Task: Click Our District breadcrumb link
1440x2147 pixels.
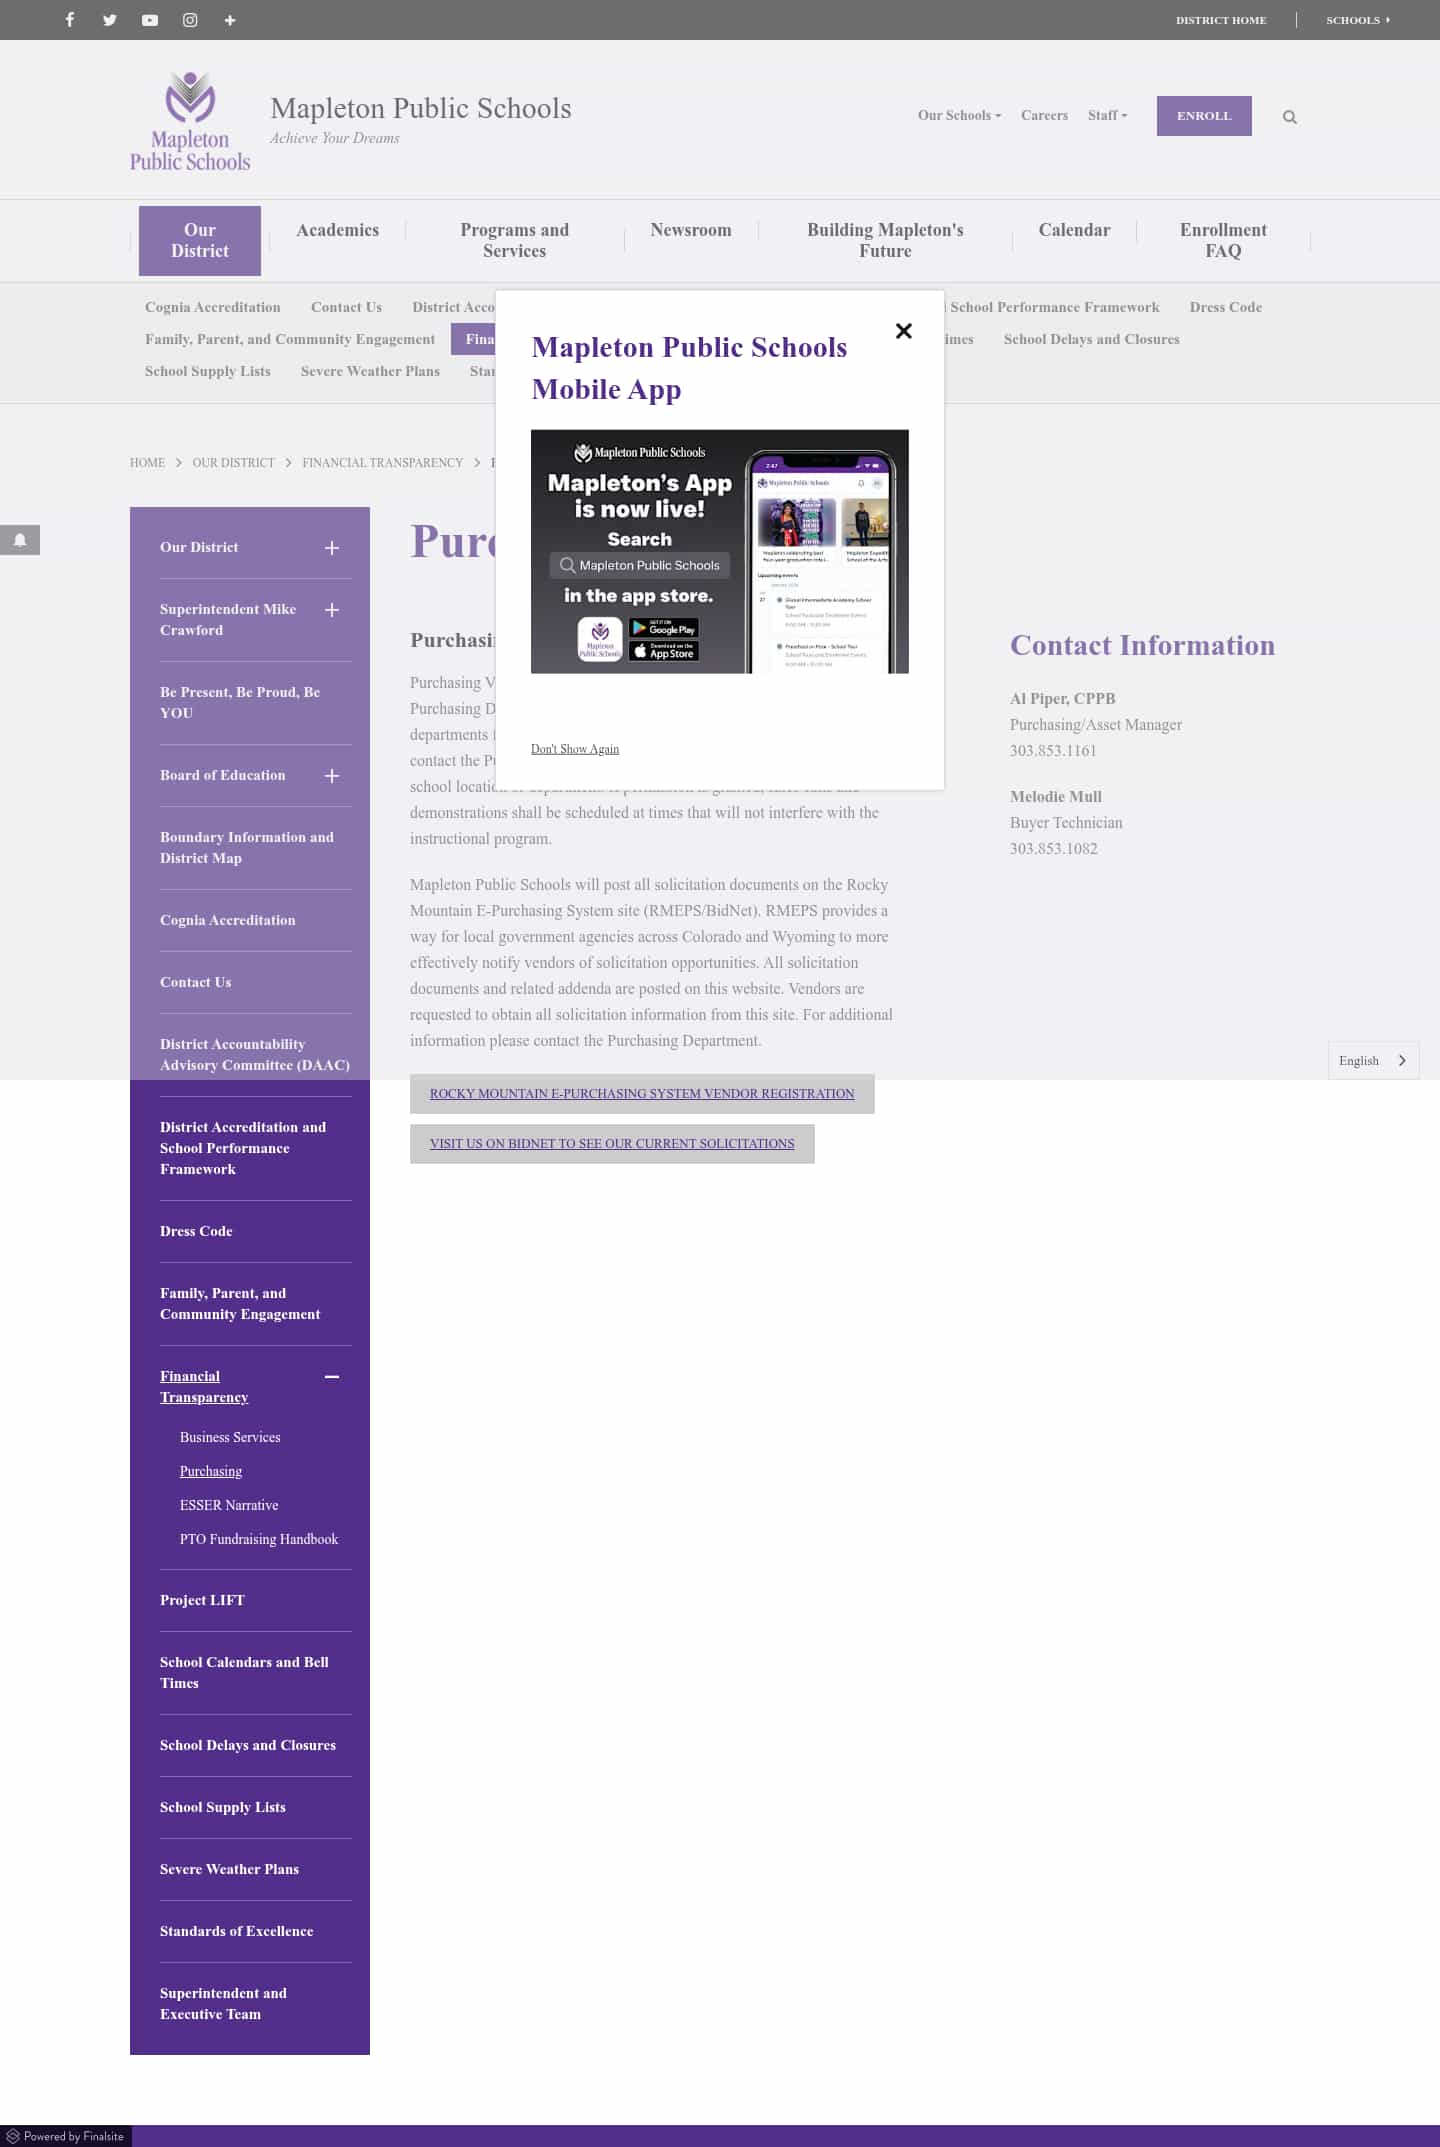Action: point(233,463)
